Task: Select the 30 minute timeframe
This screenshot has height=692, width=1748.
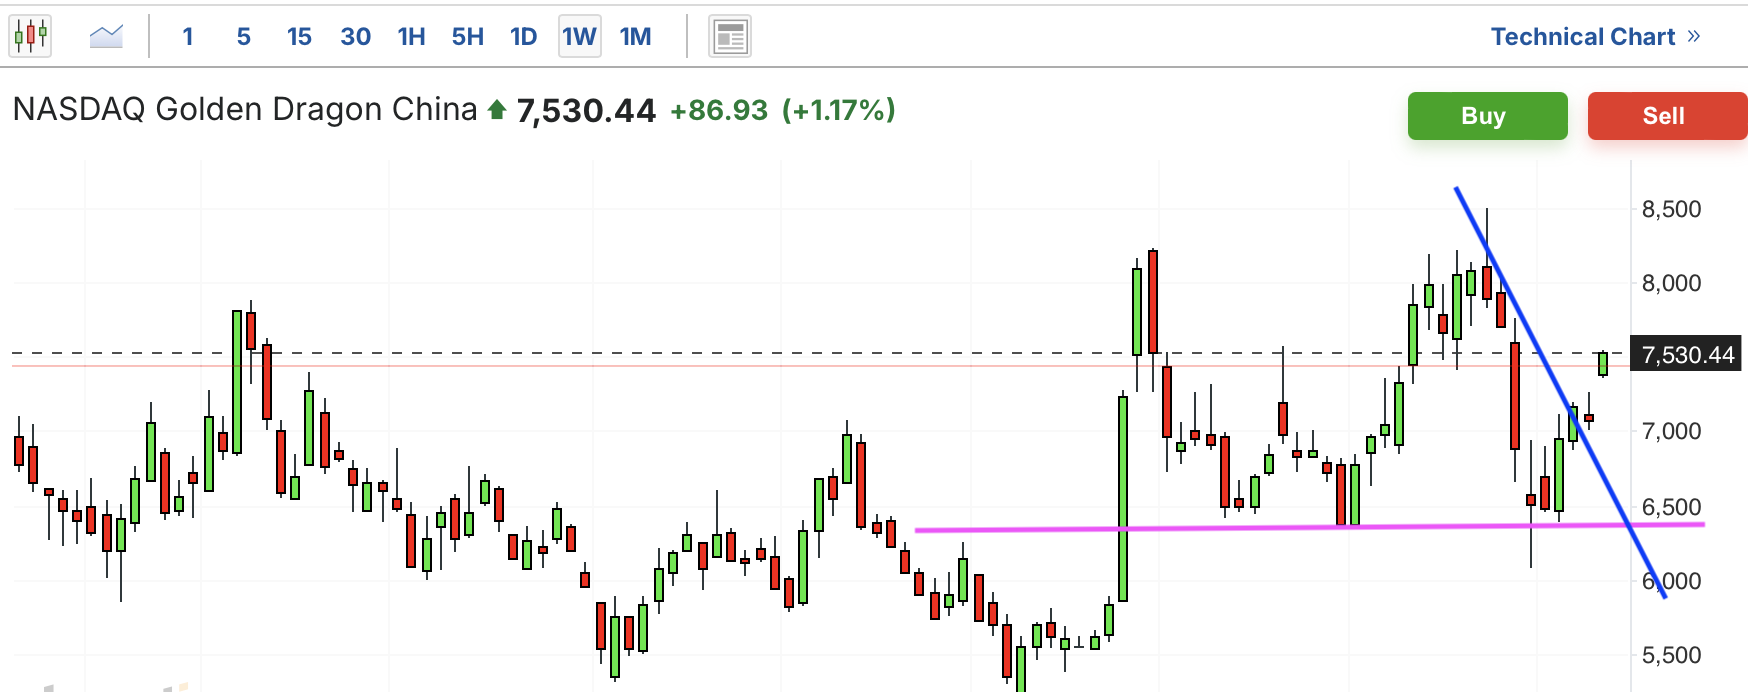Action: [x=356, y=37]
